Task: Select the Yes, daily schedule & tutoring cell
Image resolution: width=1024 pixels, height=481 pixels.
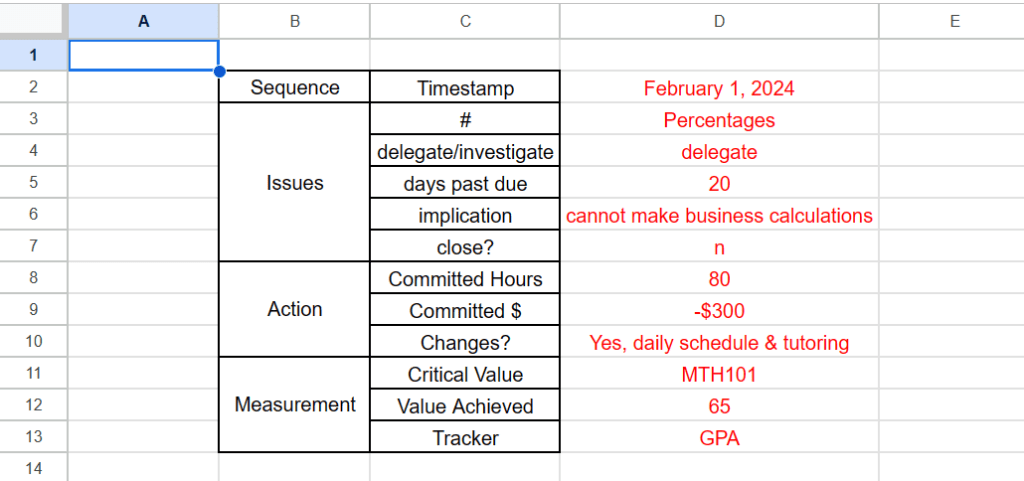Action: point(719,343)
